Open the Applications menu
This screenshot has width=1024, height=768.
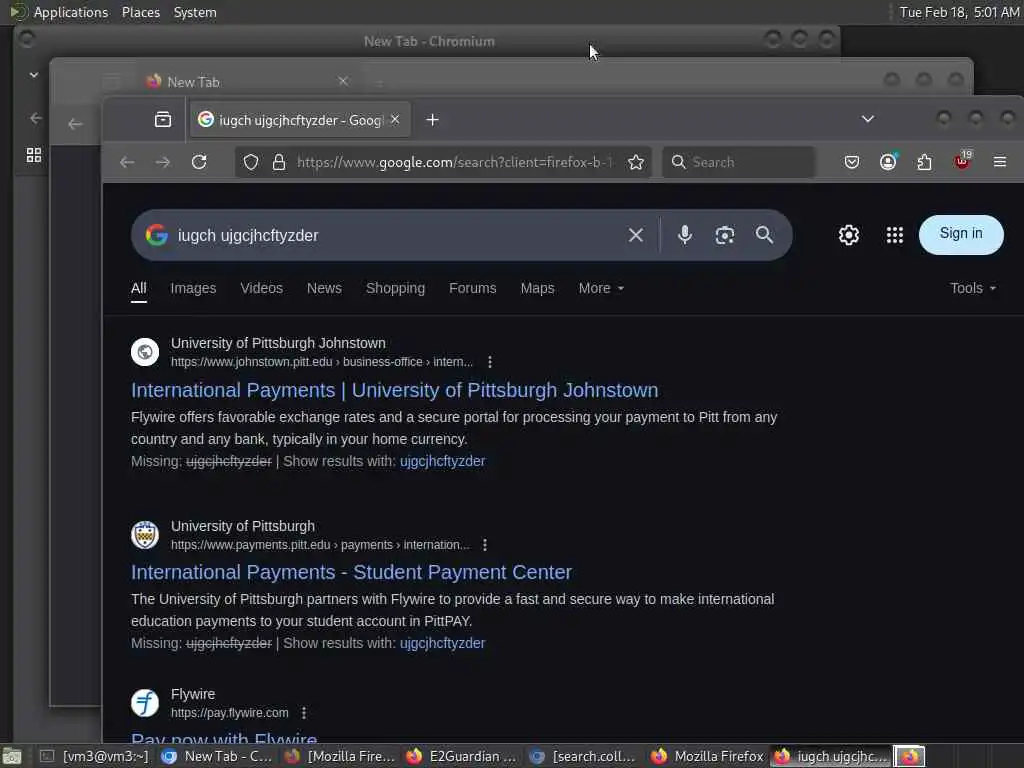pos(71,12)
